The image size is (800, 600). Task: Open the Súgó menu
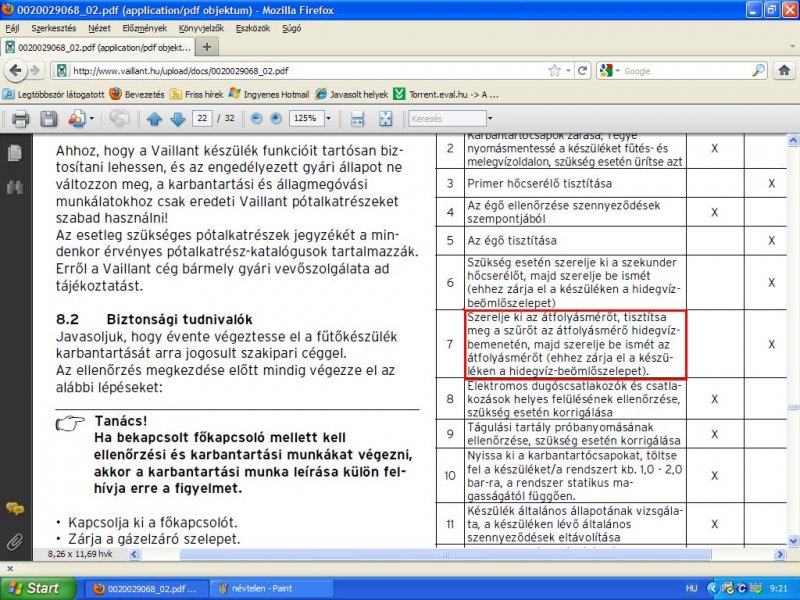tap(291, 28)
